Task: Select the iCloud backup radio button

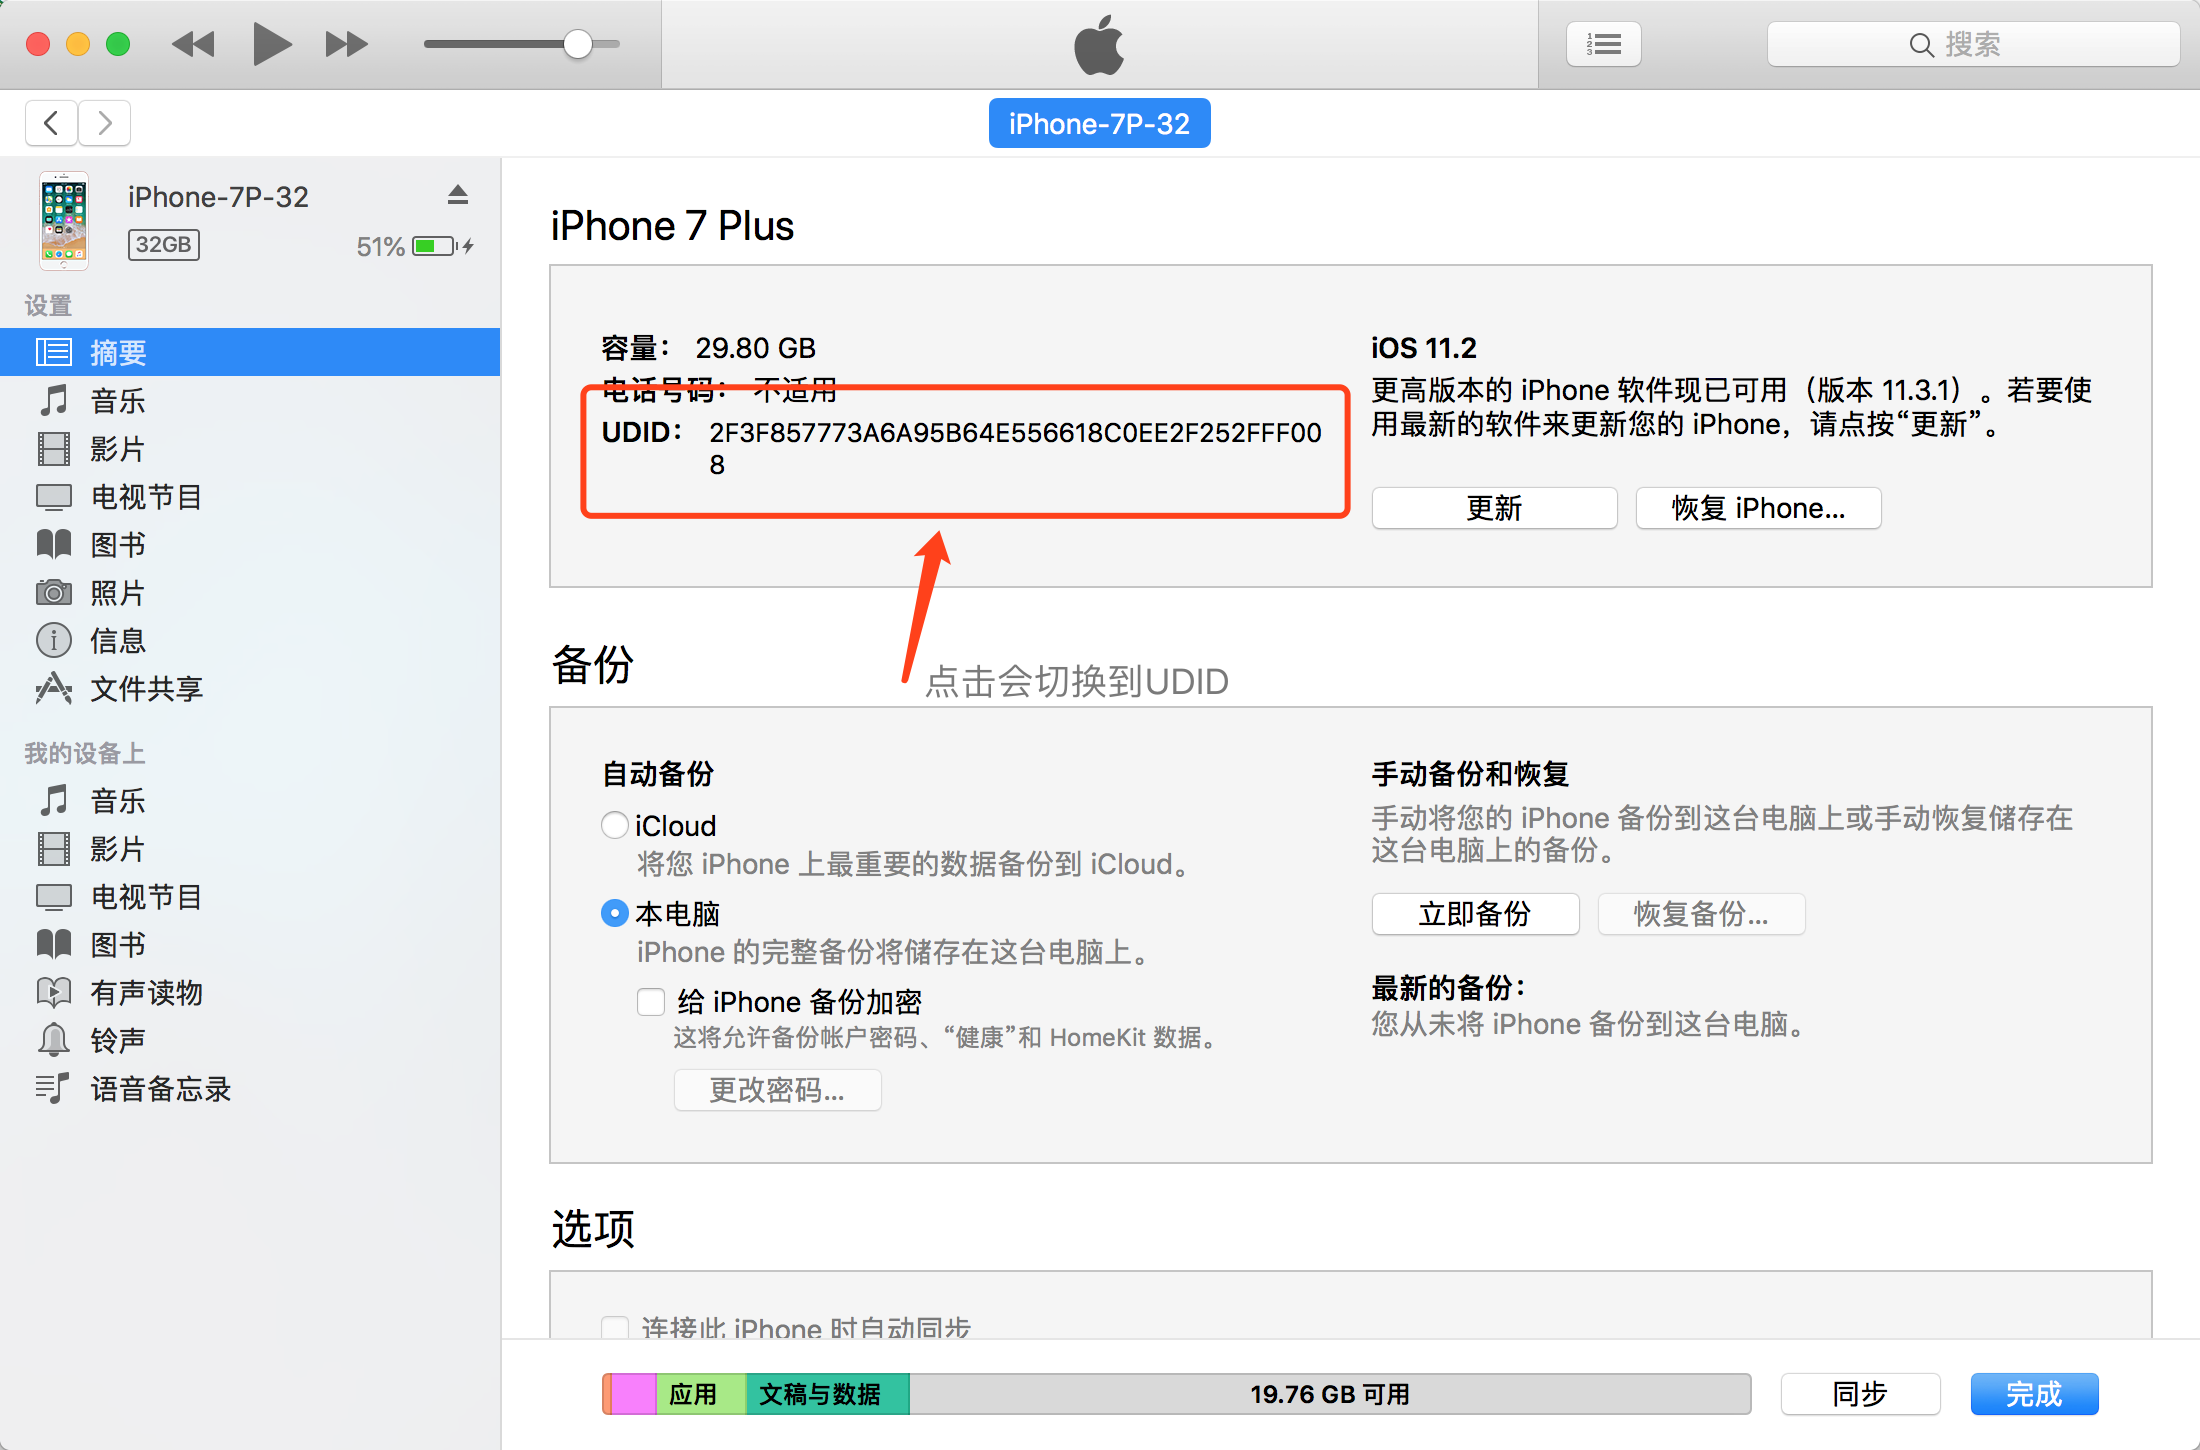Action: pyautogui.click(x=615, y=825)
